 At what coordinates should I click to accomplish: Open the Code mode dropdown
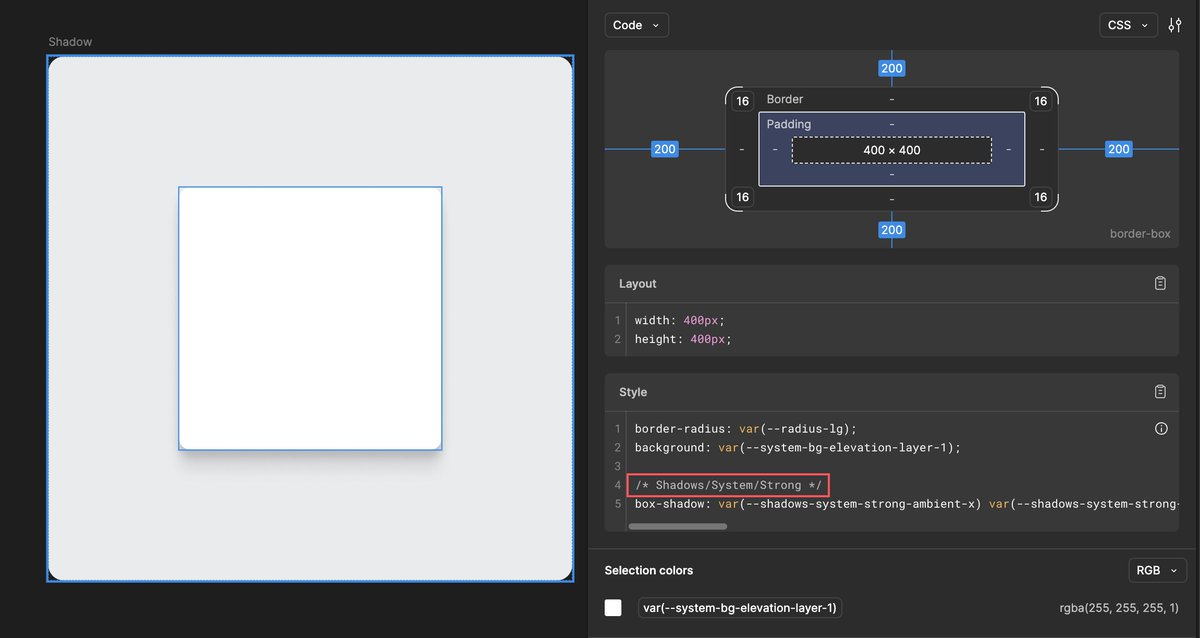636,25
